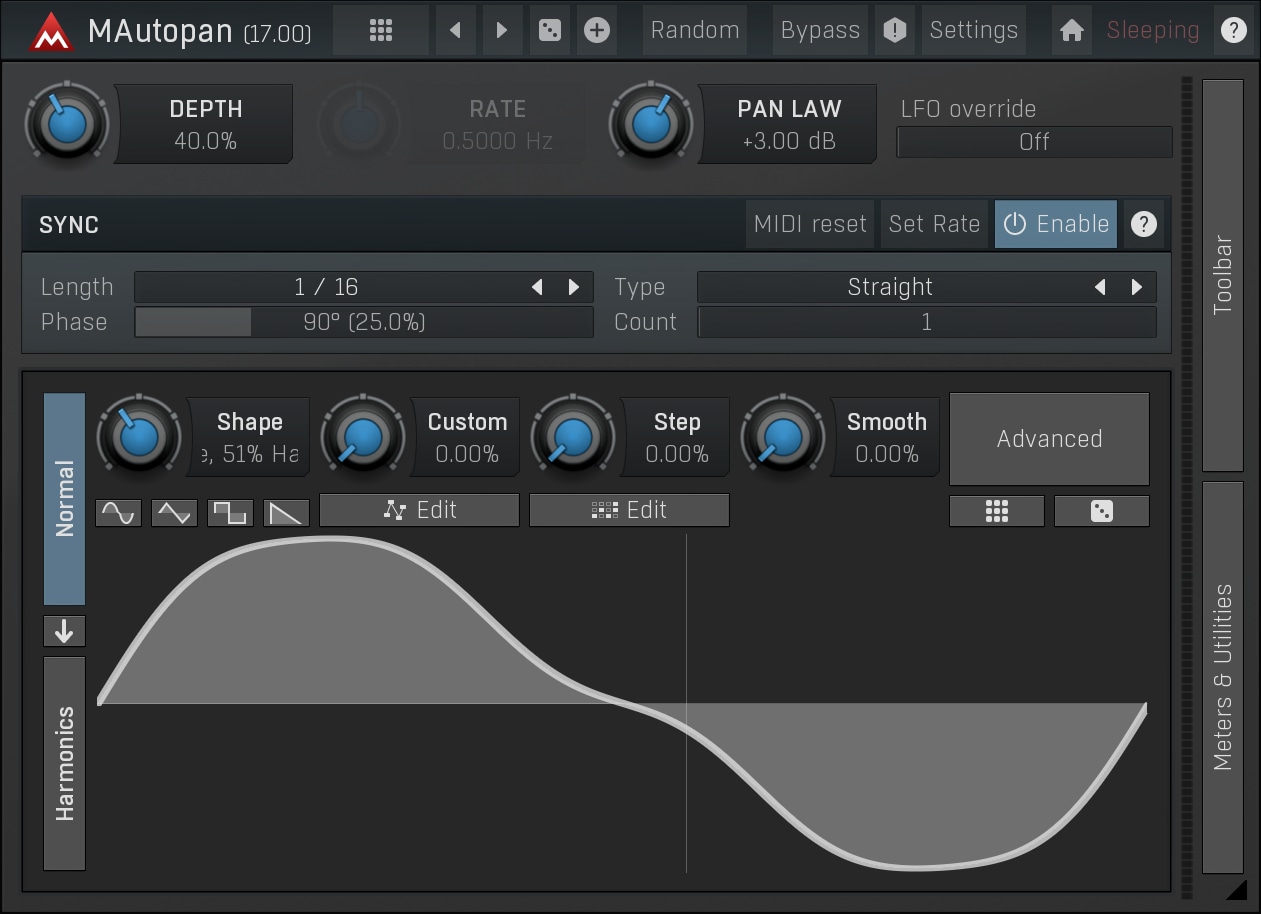Select the sine wave shape icon

pyautogui.click(x=118, y=513)
